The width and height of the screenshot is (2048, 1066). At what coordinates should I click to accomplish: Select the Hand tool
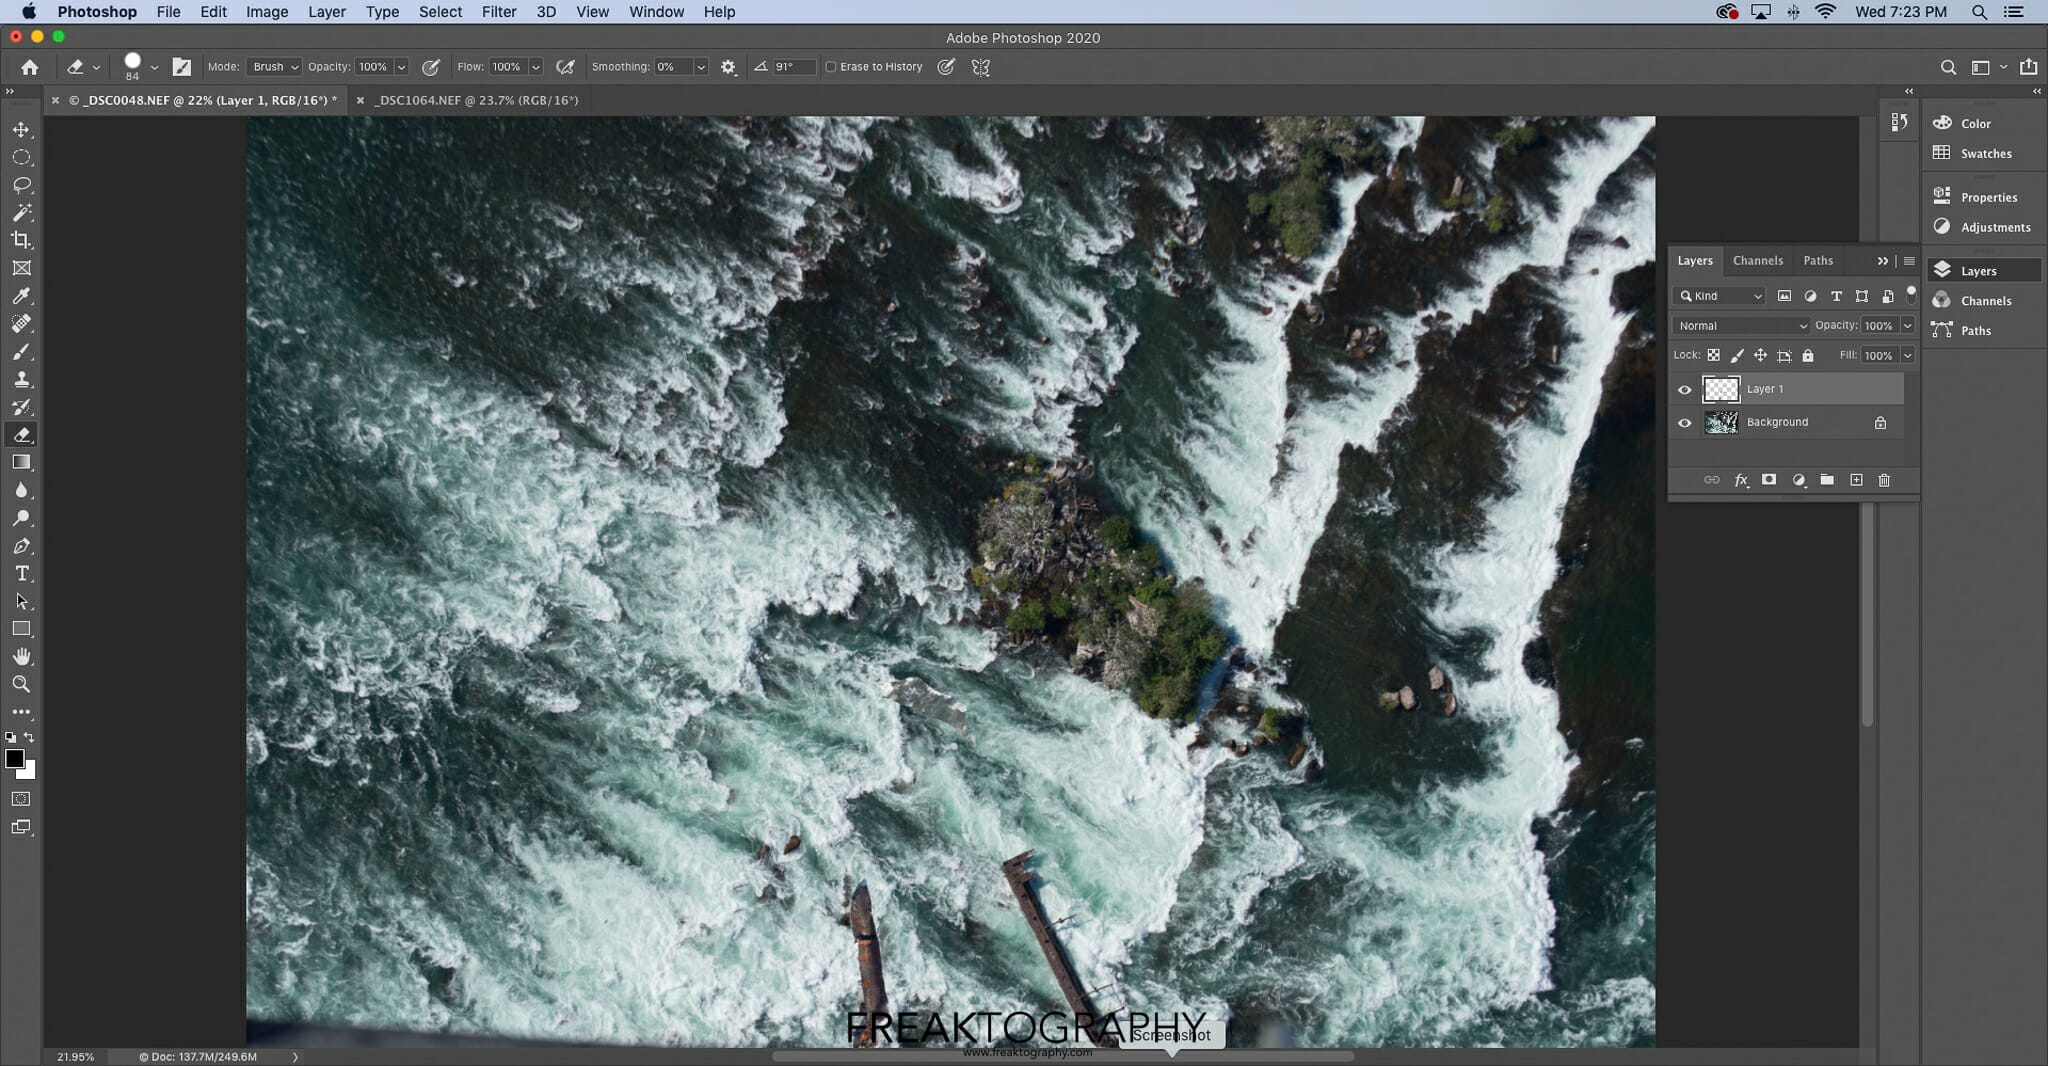pyautogui.click(x=21, y=657)
